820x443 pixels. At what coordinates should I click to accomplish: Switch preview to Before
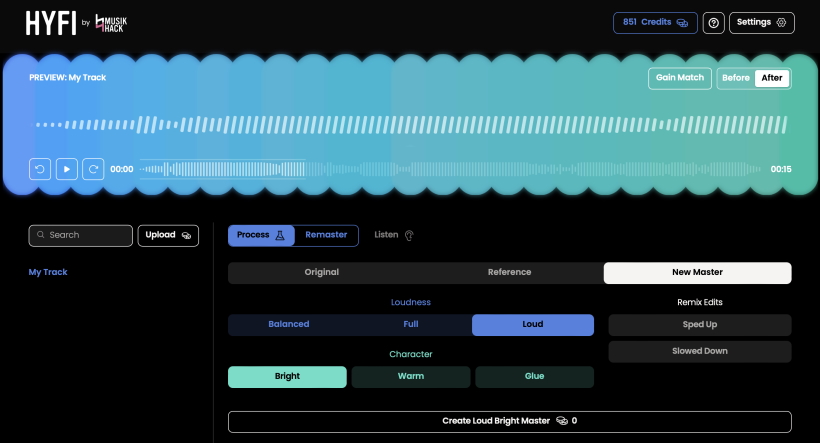tap(736, 78)
